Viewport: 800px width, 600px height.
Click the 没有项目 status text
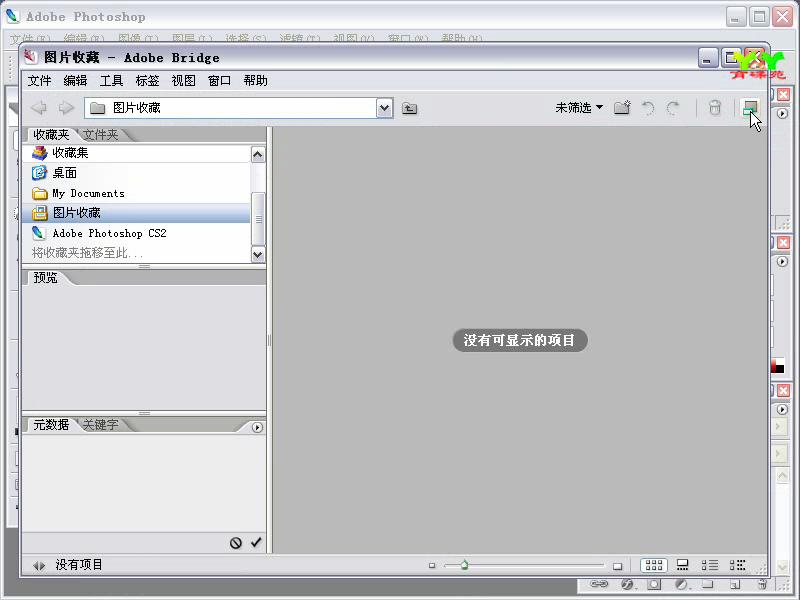click(79, 565)
